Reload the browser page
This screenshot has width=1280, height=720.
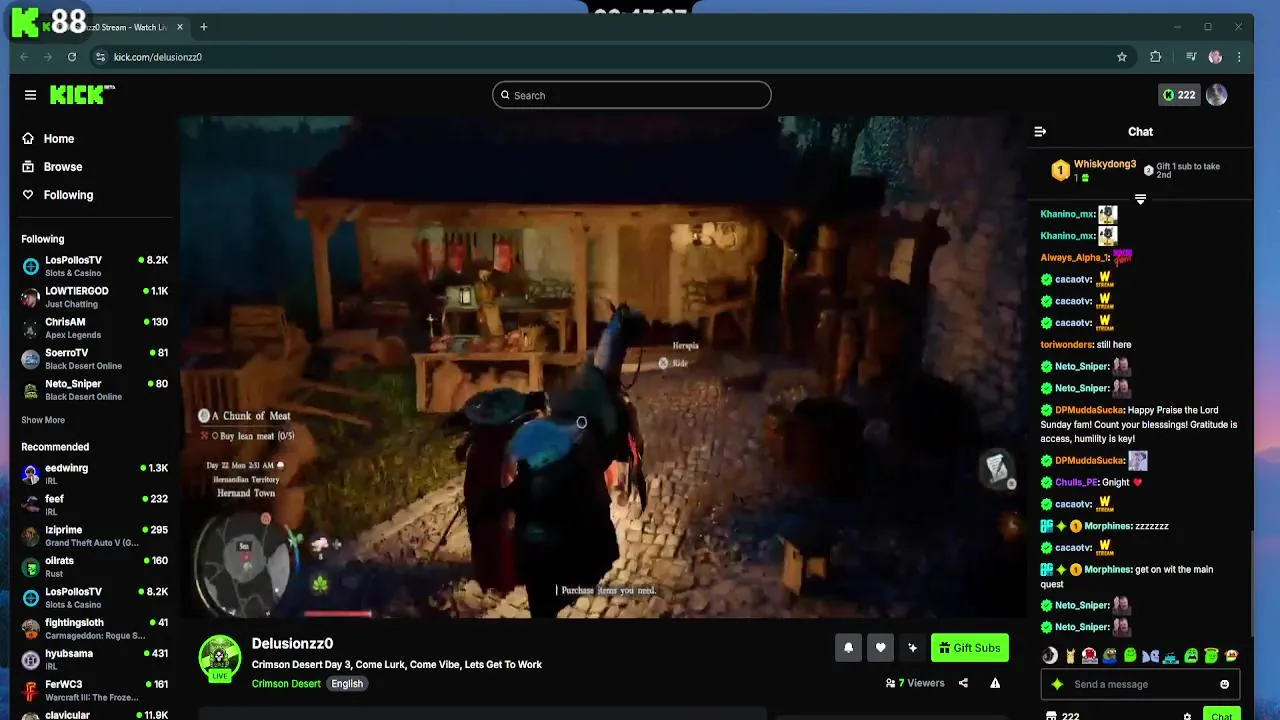pyautogui.click(x=72, y=57)
